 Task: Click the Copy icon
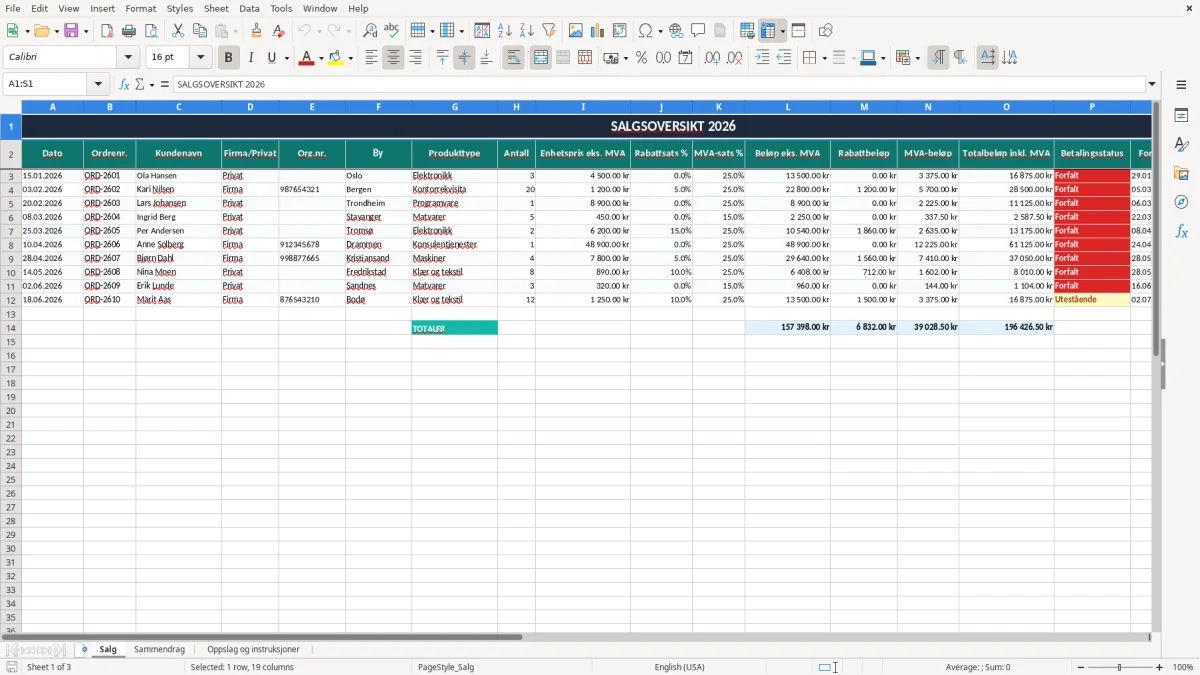tap(200, 31)
